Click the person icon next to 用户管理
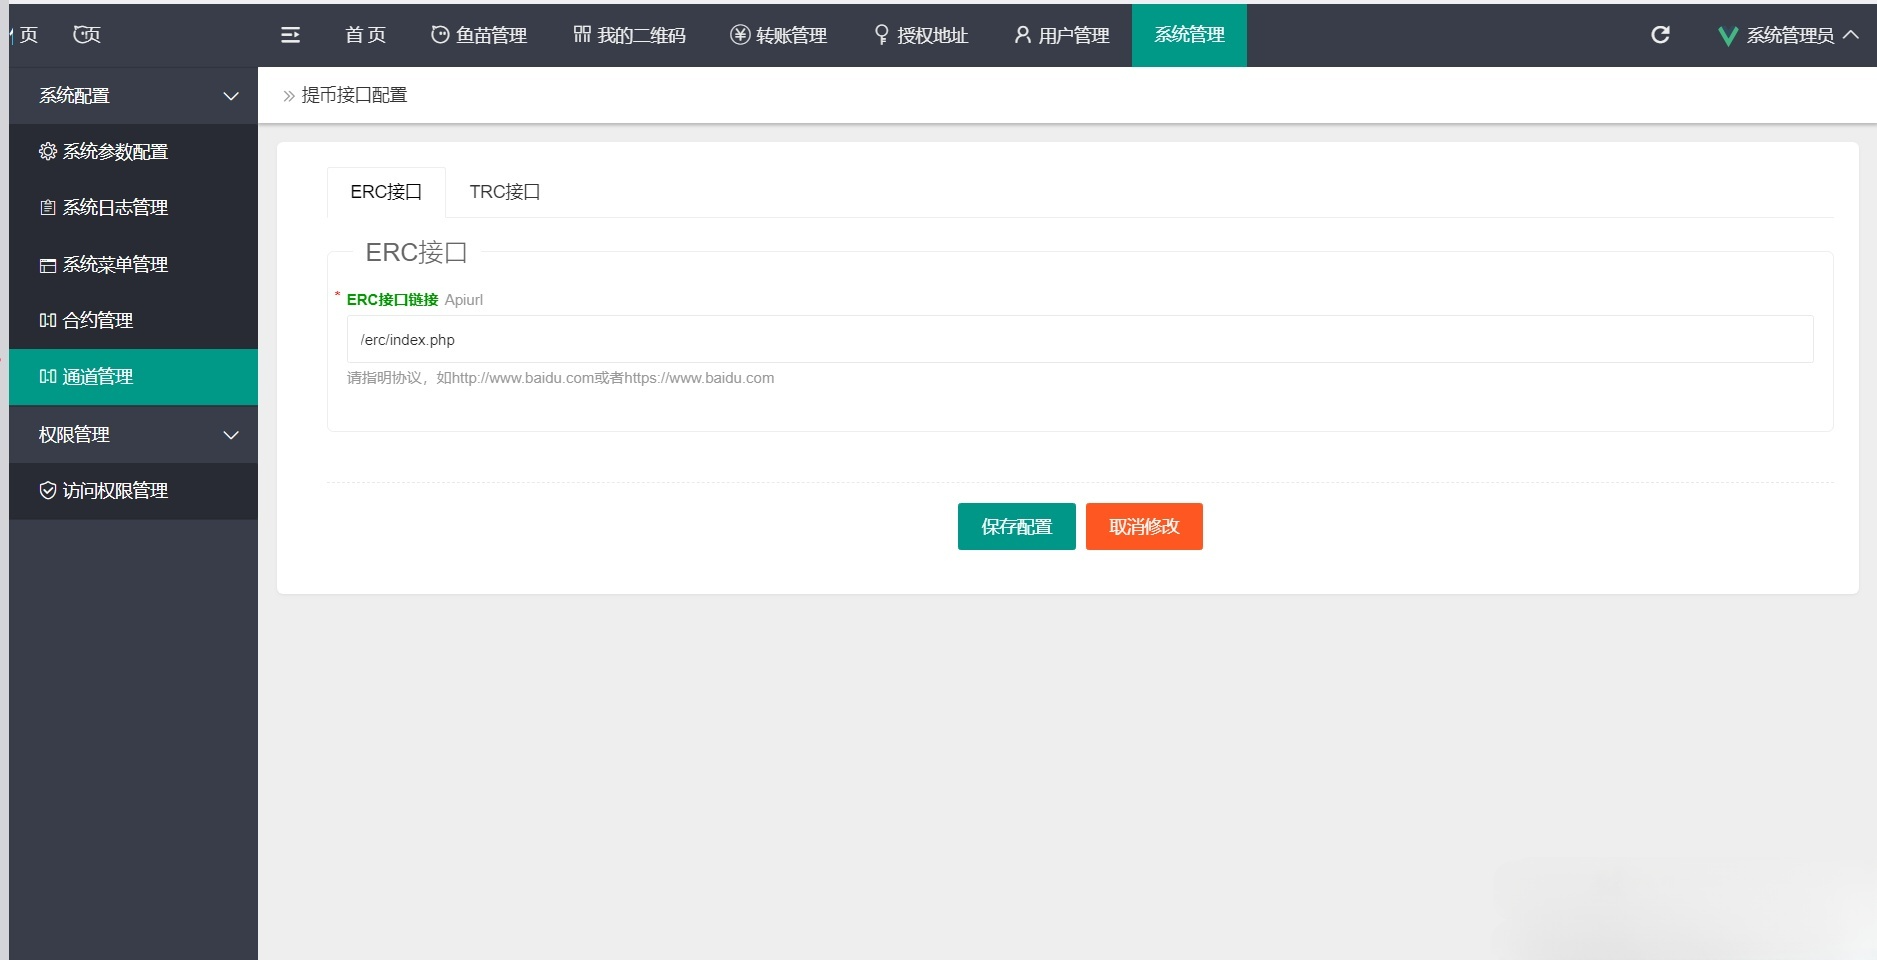This screenshot has height=960, width=1877. (x=1021, y=35)
